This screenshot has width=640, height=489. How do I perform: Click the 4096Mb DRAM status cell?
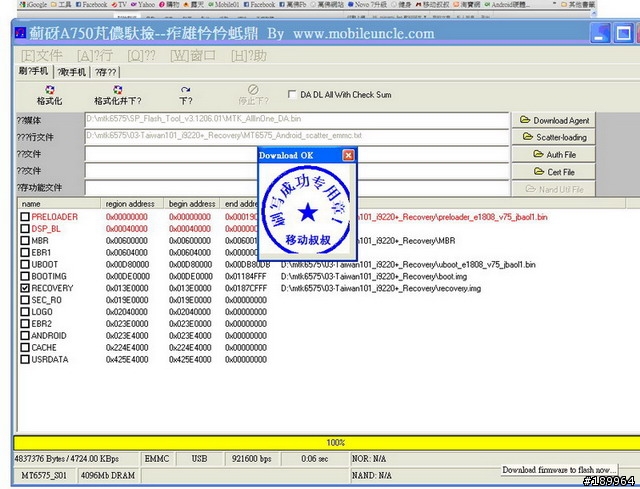click(x=108, y=475)
